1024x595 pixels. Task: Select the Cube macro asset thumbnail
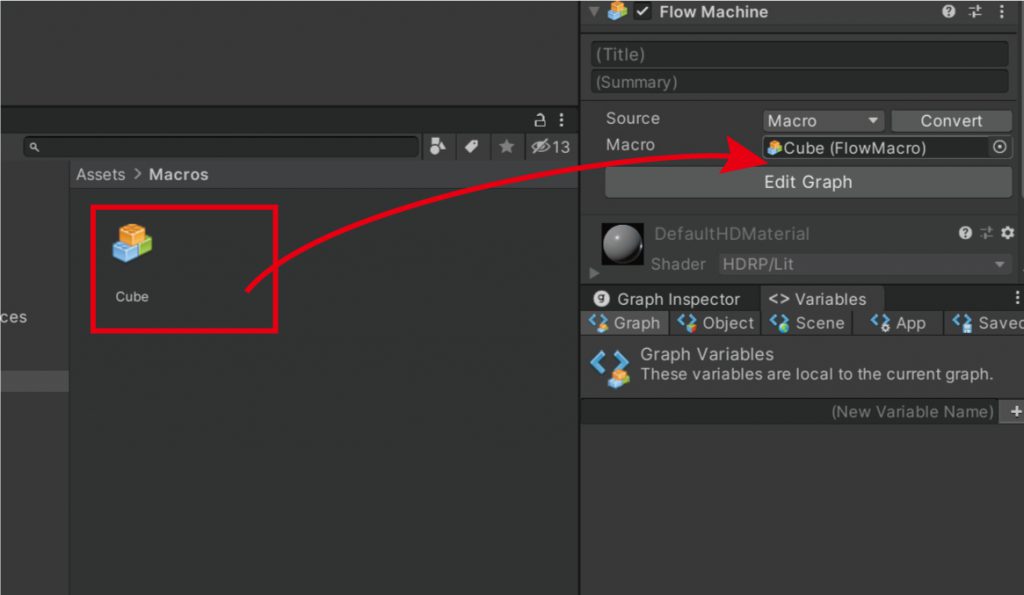(x=132, y=243)
